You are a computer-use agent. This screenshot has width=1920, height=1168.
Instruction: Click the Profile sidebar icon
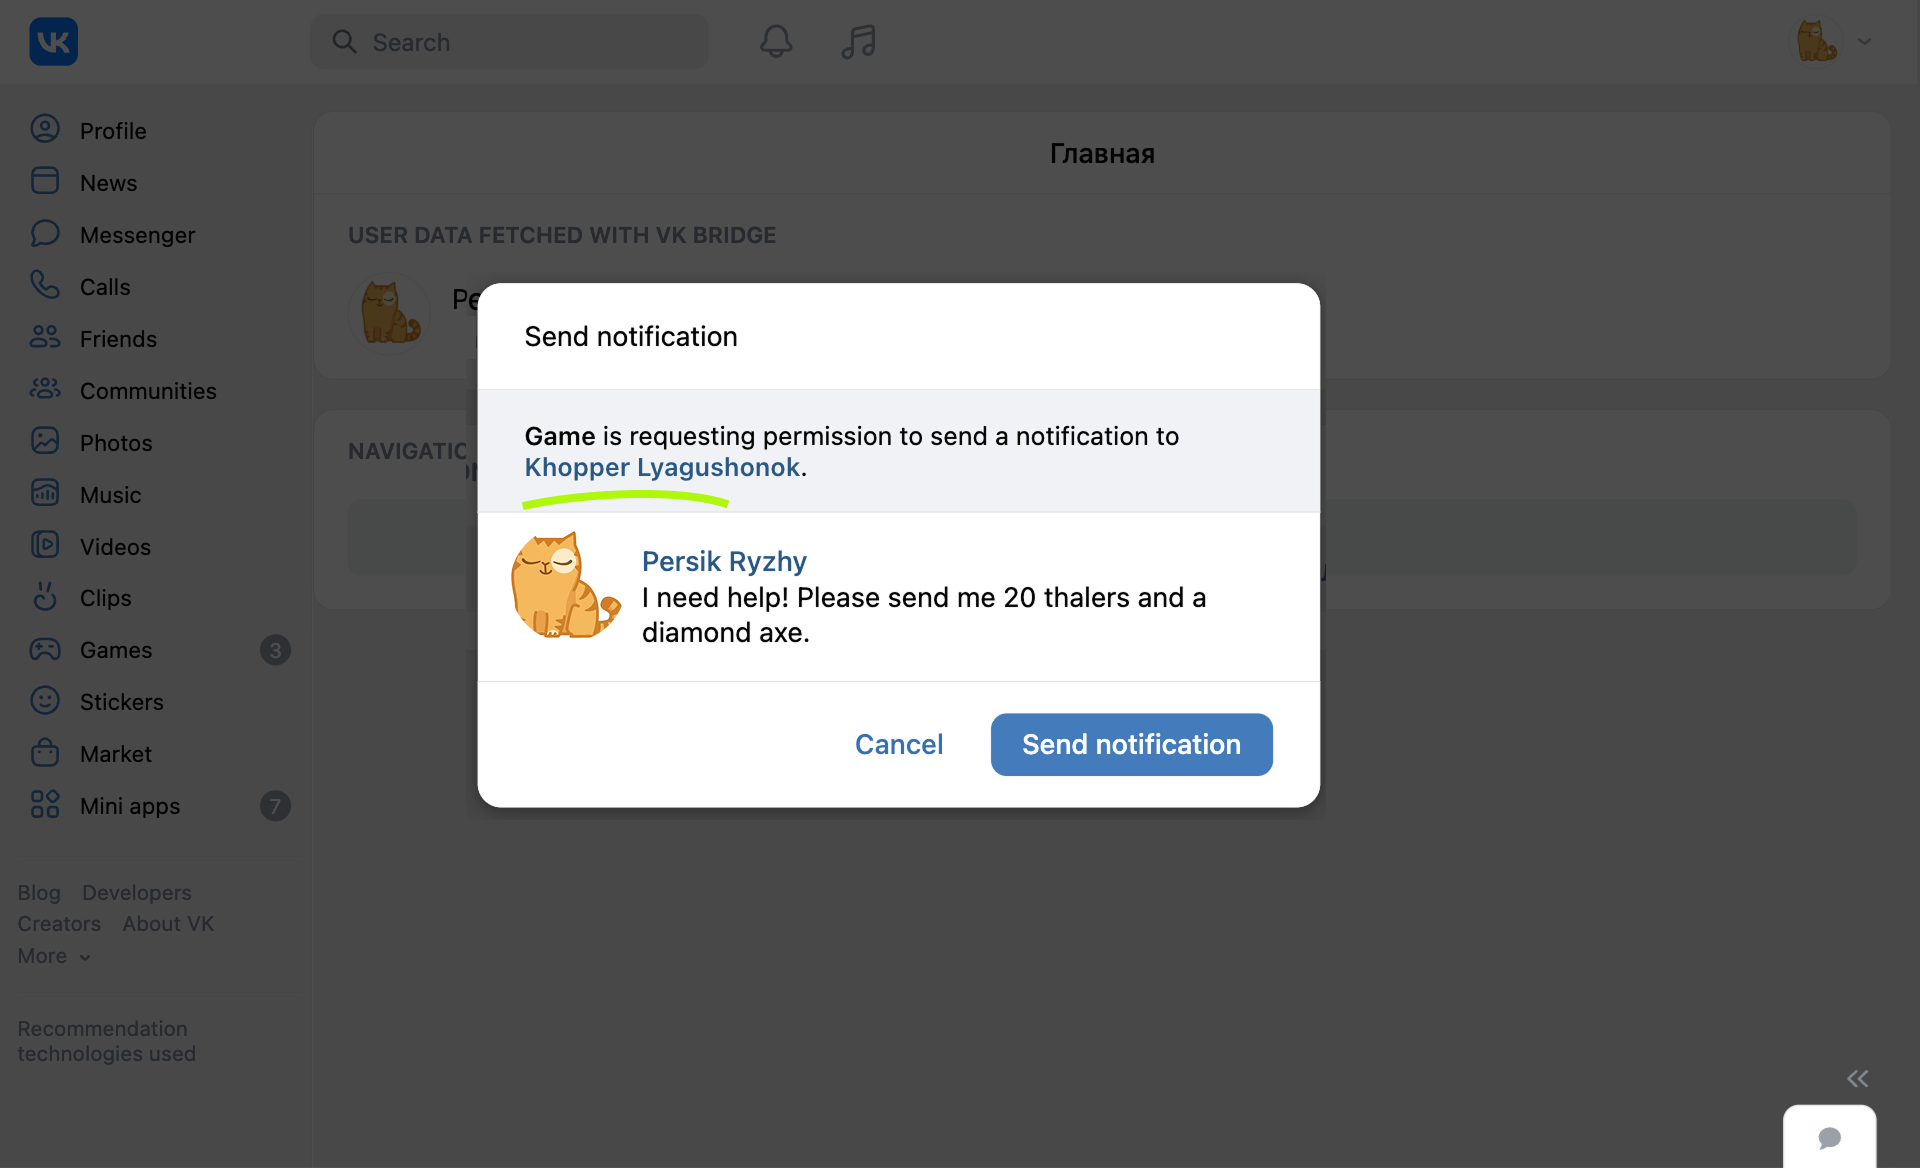click(45, 130)
